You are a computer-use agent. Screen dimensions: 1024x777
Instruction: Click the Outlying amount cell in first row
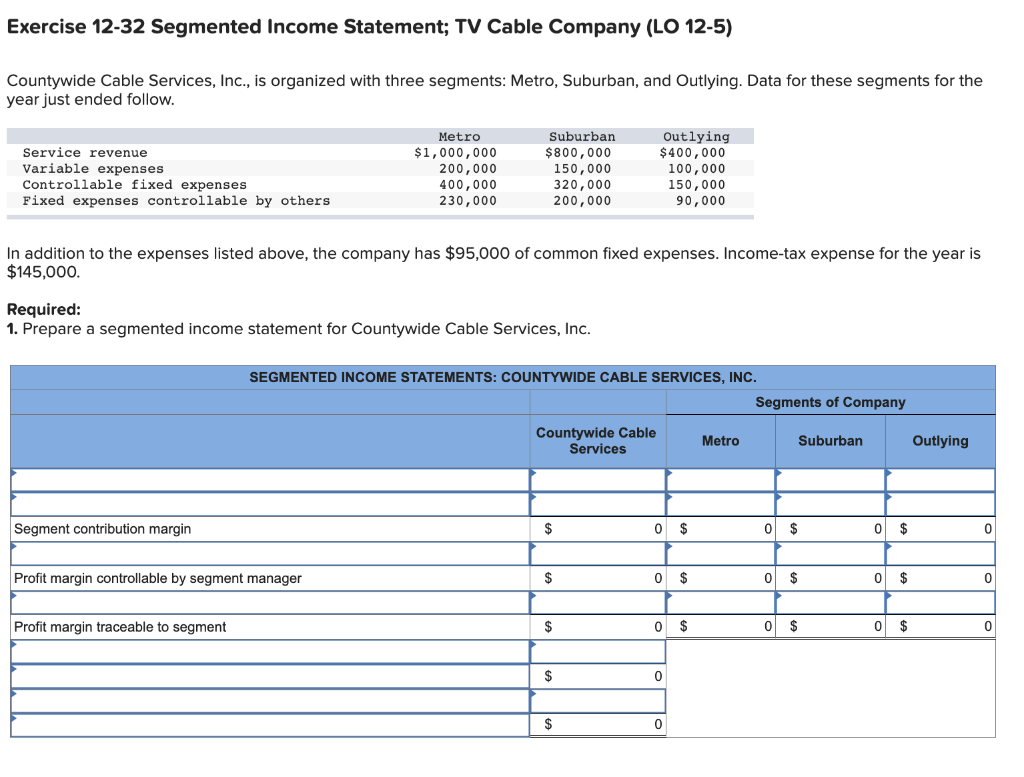pos(940,479)
